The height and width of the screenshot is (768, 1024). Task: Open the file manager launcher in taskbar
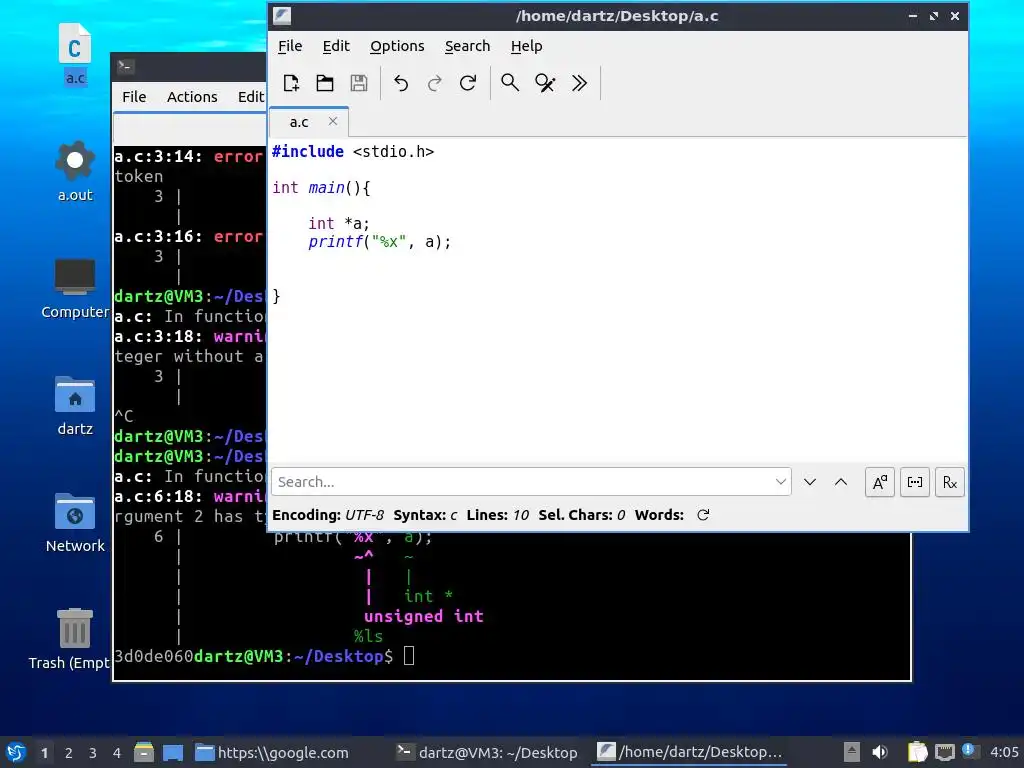(144, 752)
